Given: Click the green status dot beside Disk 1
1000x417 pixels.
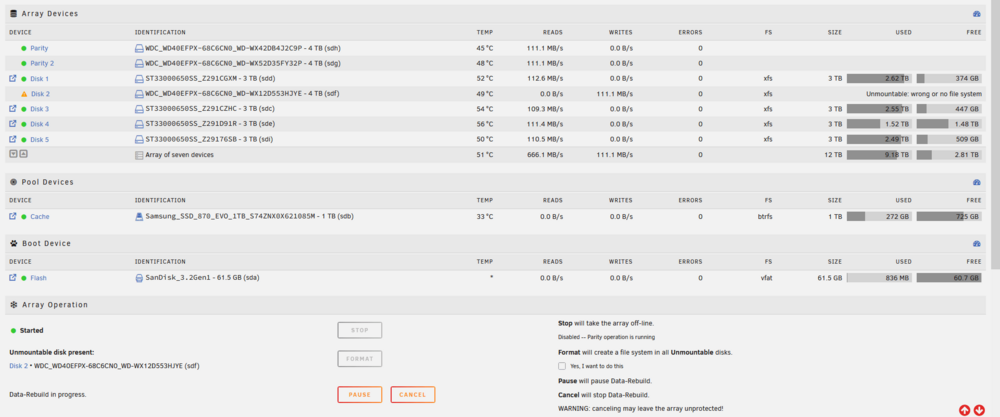Looking at the screenshot, I should (x=24, y=78).
